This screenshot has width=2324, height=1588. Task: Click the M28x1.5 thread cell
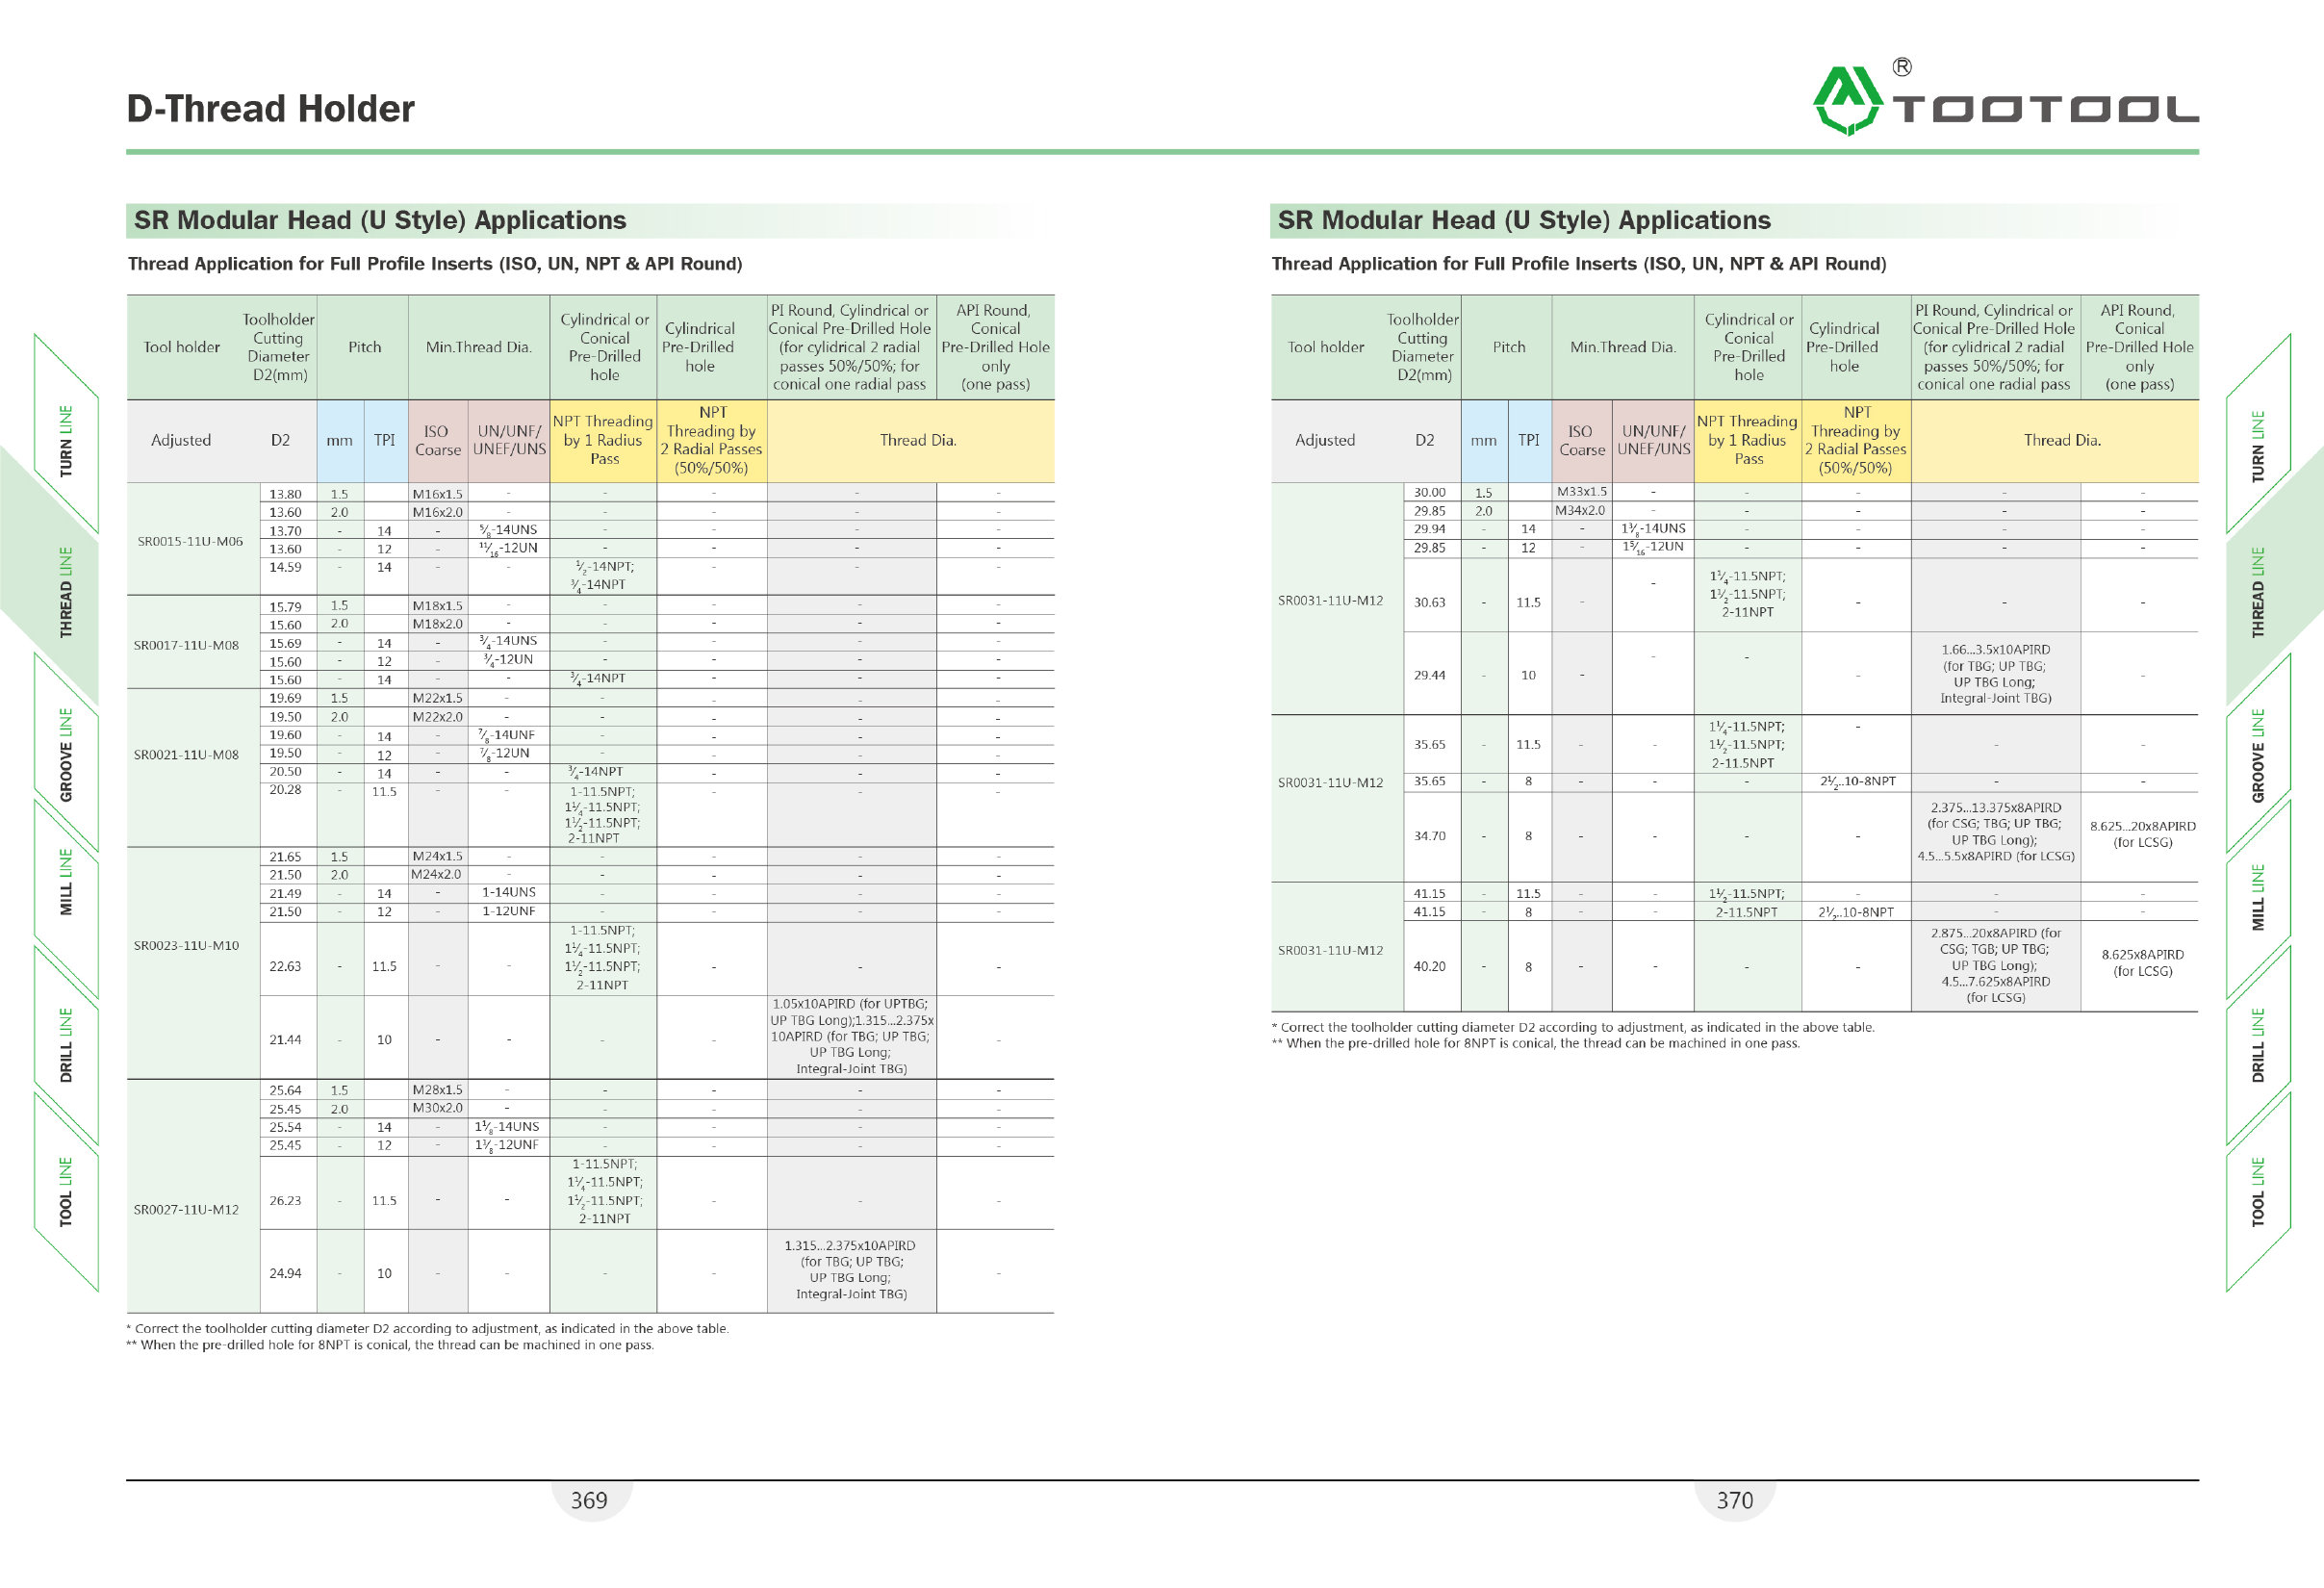[438, 1090]
